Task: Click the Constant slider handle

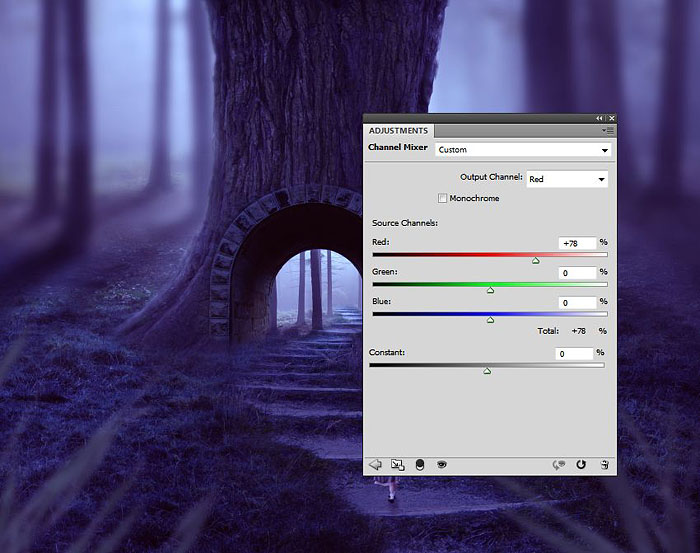Action: point(487,371)
